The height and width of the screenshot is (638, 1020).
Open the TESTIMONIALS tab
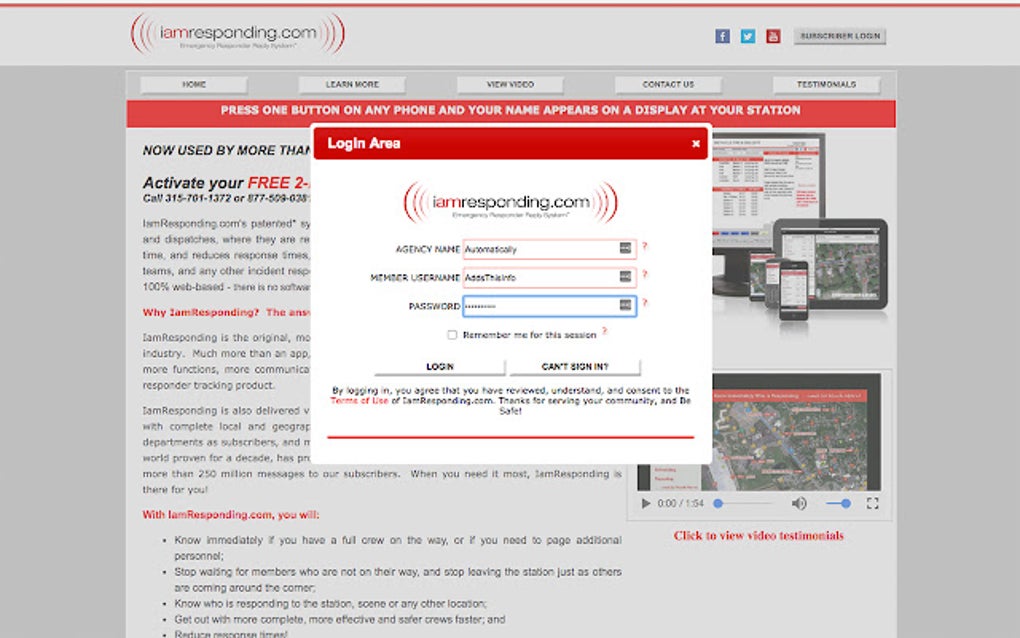[827, 84]
